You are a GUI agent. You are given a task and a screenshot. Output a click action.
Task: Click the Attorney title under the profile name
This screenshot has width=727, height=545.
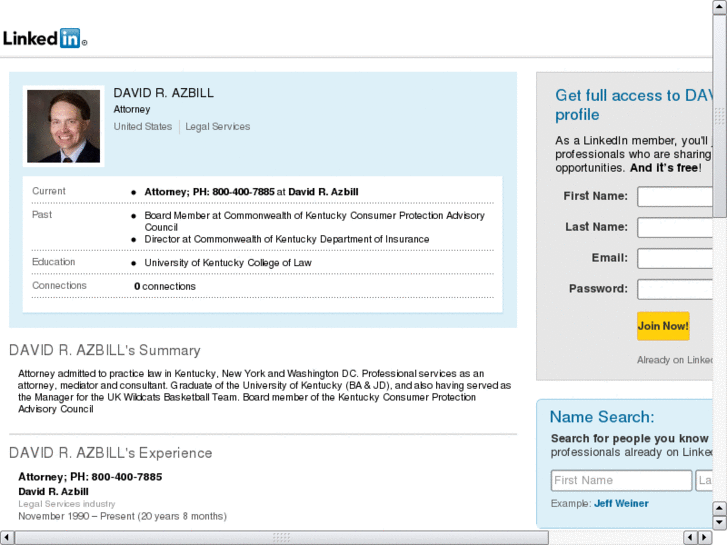[132, 109]
